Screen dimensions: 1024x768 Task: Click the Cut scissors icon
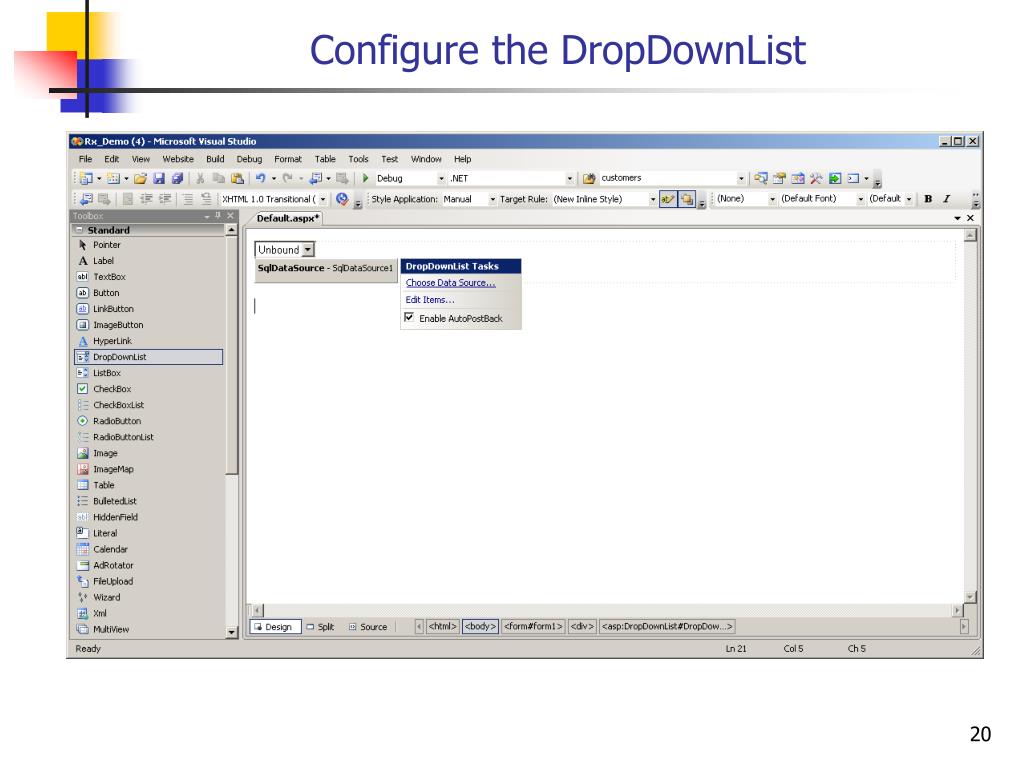point(200,178)
